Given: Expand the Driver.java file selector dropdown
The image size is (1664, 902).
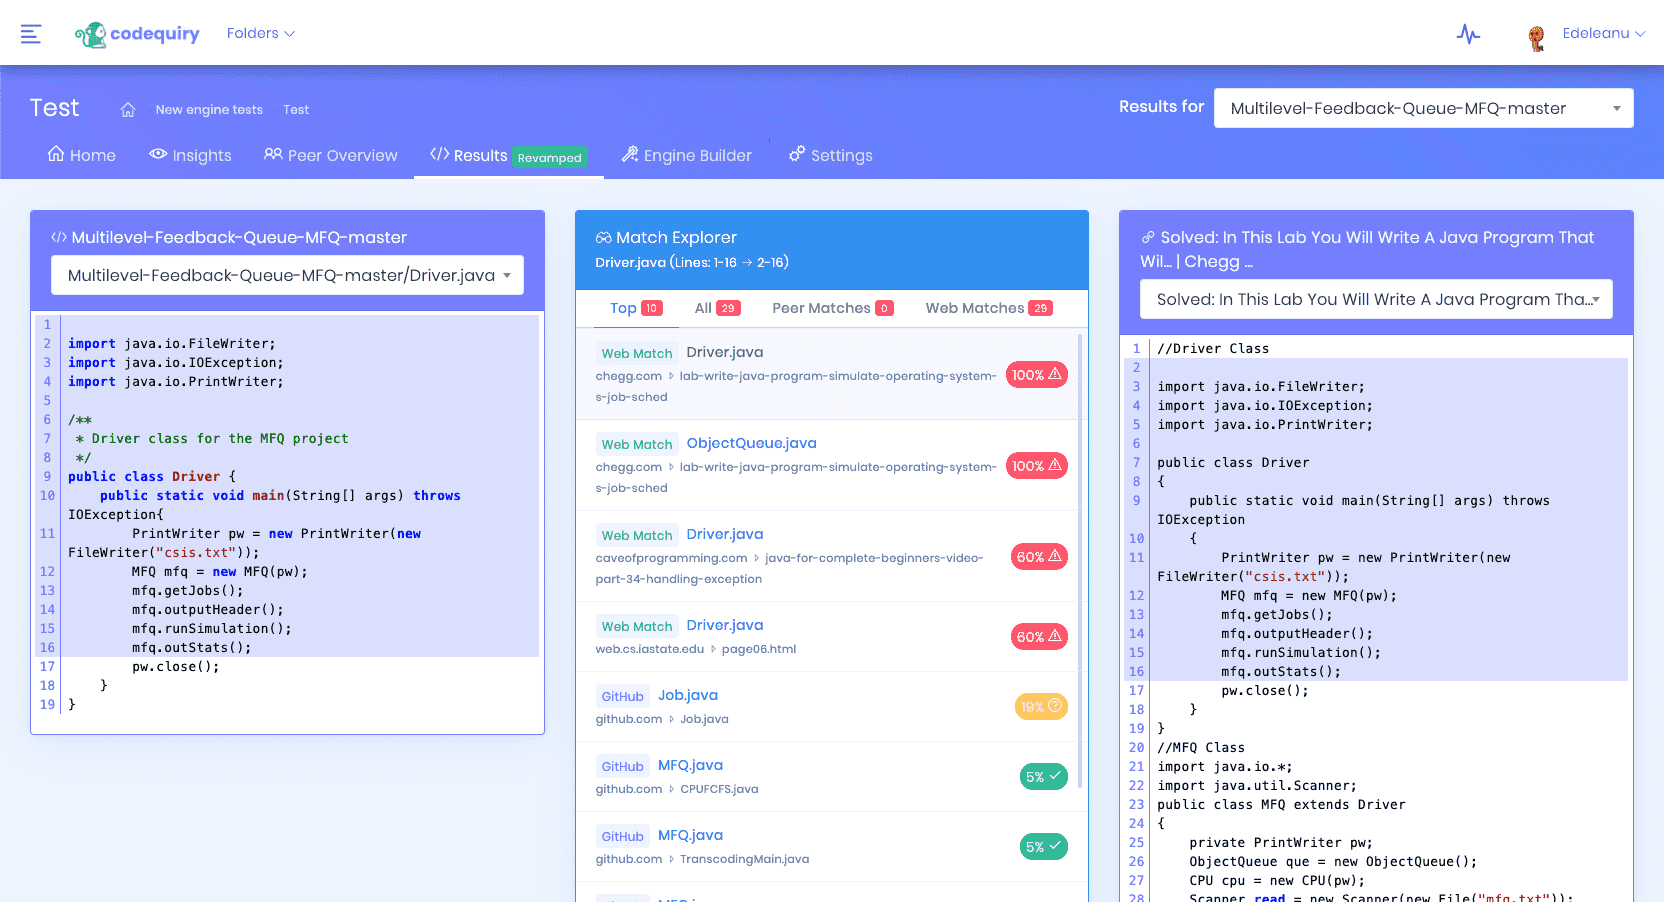Looking at the screenshot, I should 287,275.
